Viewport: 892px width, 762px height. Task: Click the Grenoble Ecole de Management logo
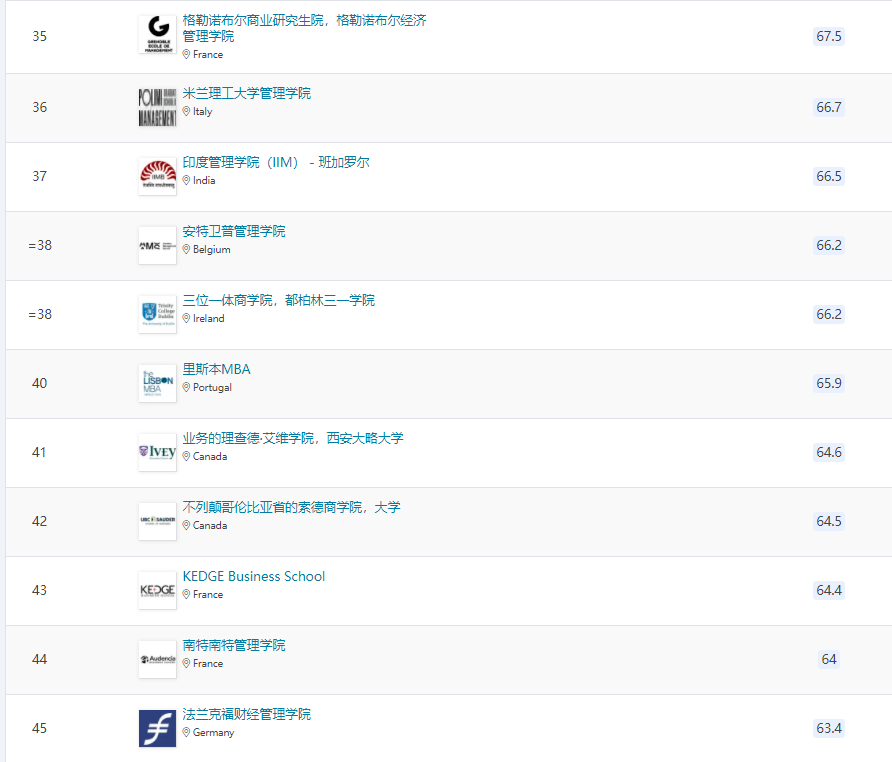pos(157,34)
